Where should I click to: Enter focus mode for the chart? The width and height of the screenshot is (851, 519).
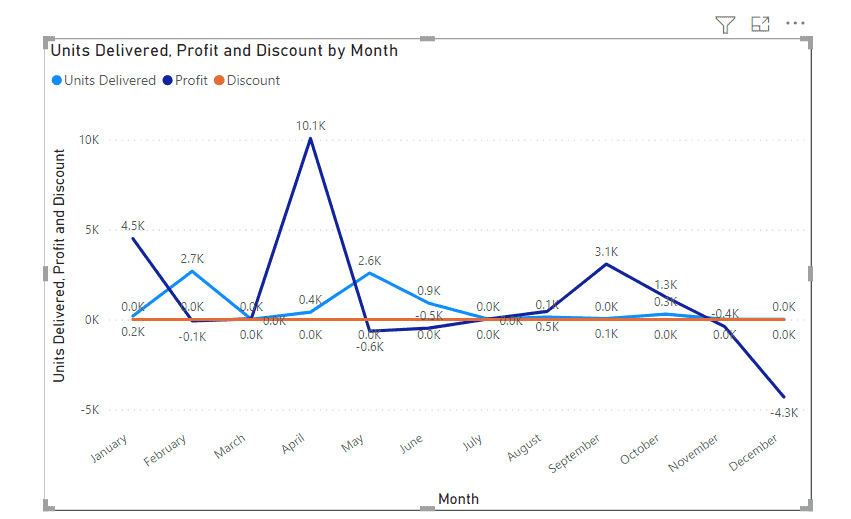coord(760,24)
